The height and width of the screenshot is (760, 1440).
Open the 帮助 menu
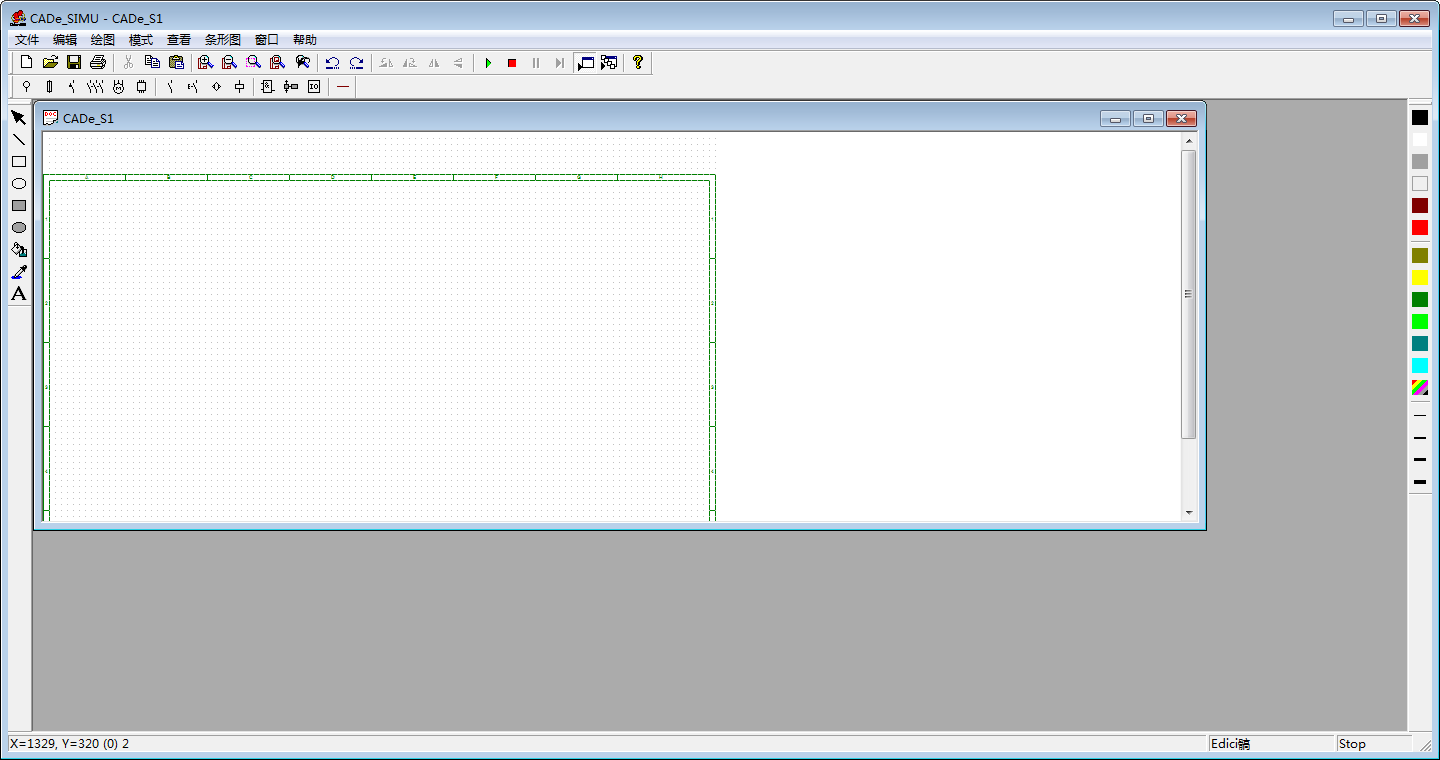click(x=305, y=40)
